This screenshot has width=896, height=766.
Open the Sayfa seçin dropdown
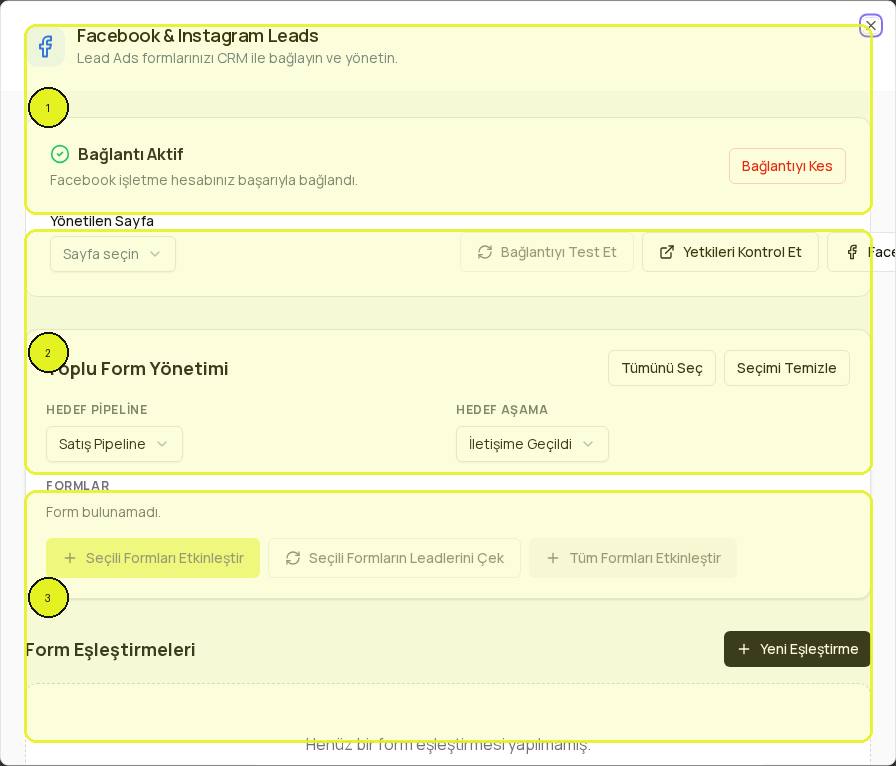coord(113,254)
